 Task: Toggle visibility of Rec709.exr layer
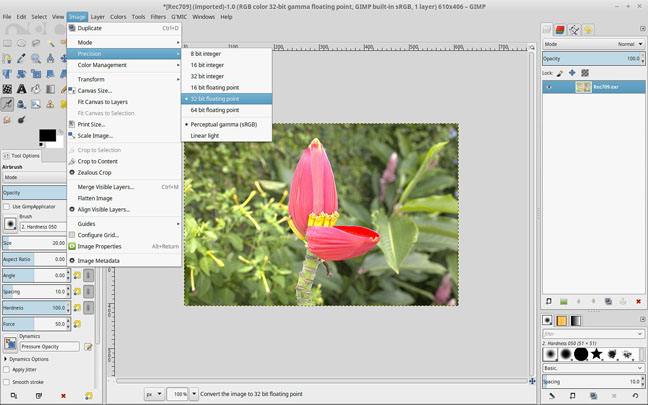pyautogui.click(x=549, y=87)
